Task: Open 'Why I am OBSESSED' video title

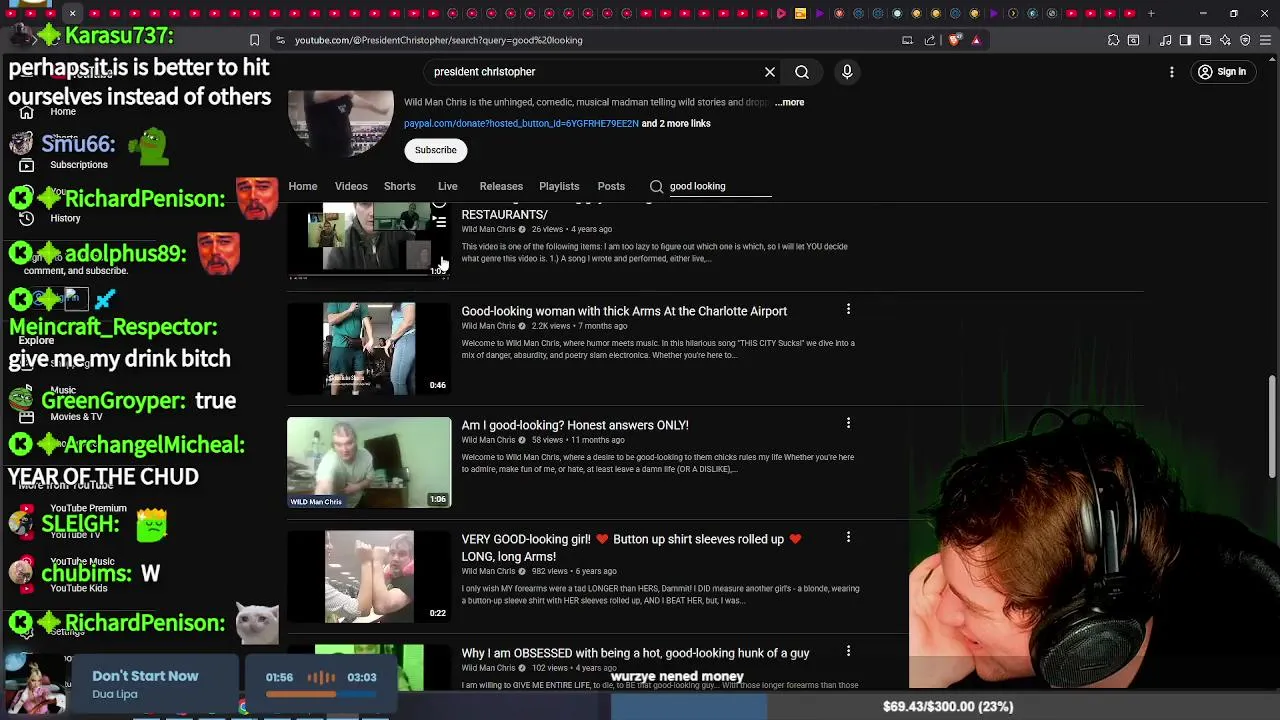Action: tap(635, 653)
